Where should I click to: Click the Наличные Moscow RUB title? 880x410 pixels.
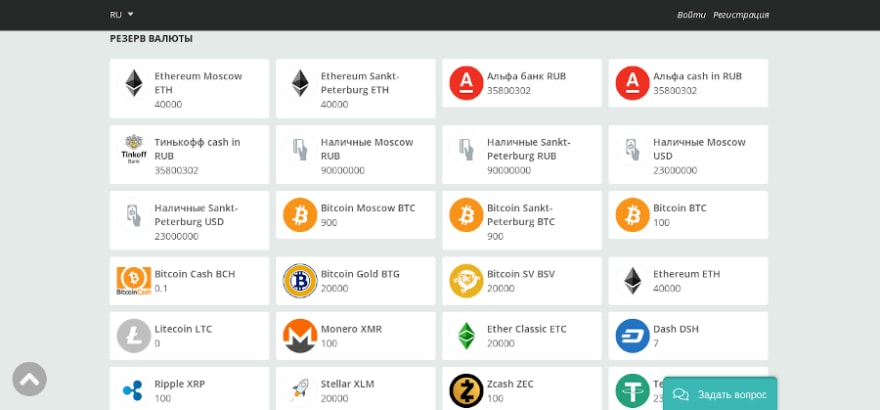[367, 149]
